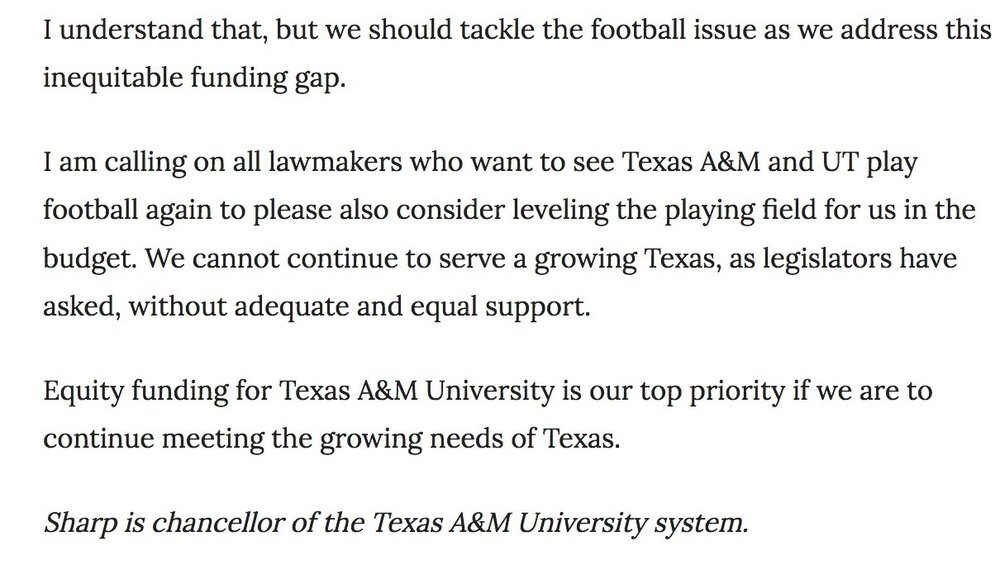The height and width of the screenshot is (565, 1000).
Task: Click the word 'football' in first sentence
Action: tap(638, 30)
